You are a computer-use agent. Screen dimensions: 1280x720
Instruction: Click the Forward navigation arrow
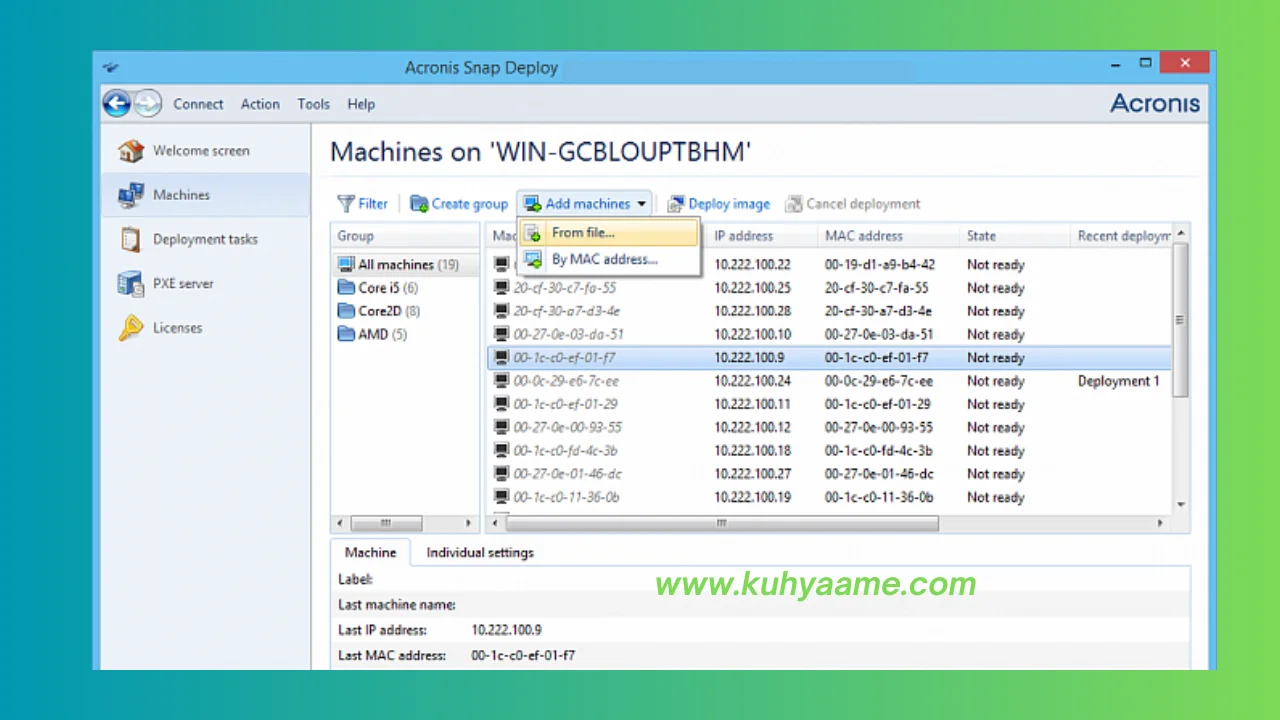point(148,103)
